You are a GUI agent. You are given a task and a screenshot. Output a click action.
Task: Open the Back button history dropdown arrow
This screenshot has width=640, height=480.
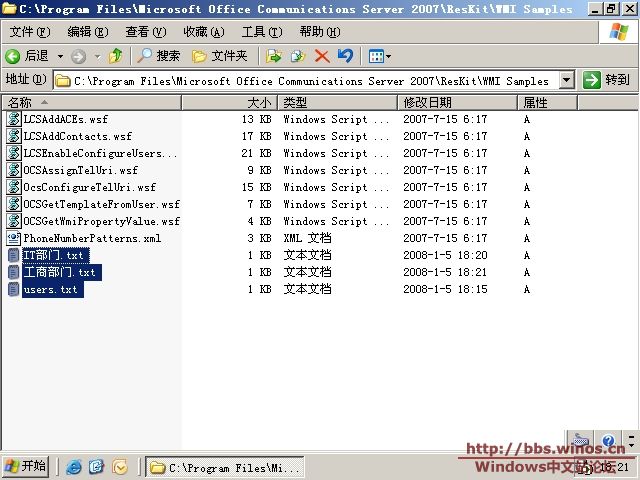coord(60,56)
